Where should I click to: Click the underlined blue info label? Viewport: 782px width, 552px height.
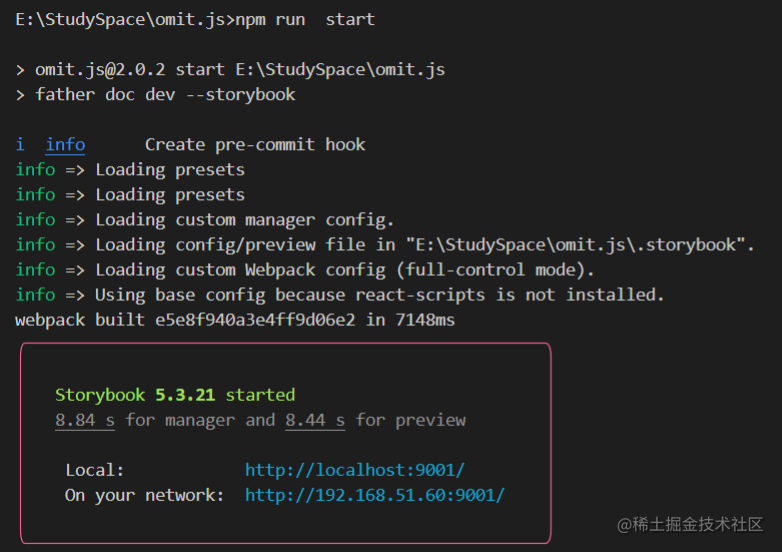click(65, 145)
